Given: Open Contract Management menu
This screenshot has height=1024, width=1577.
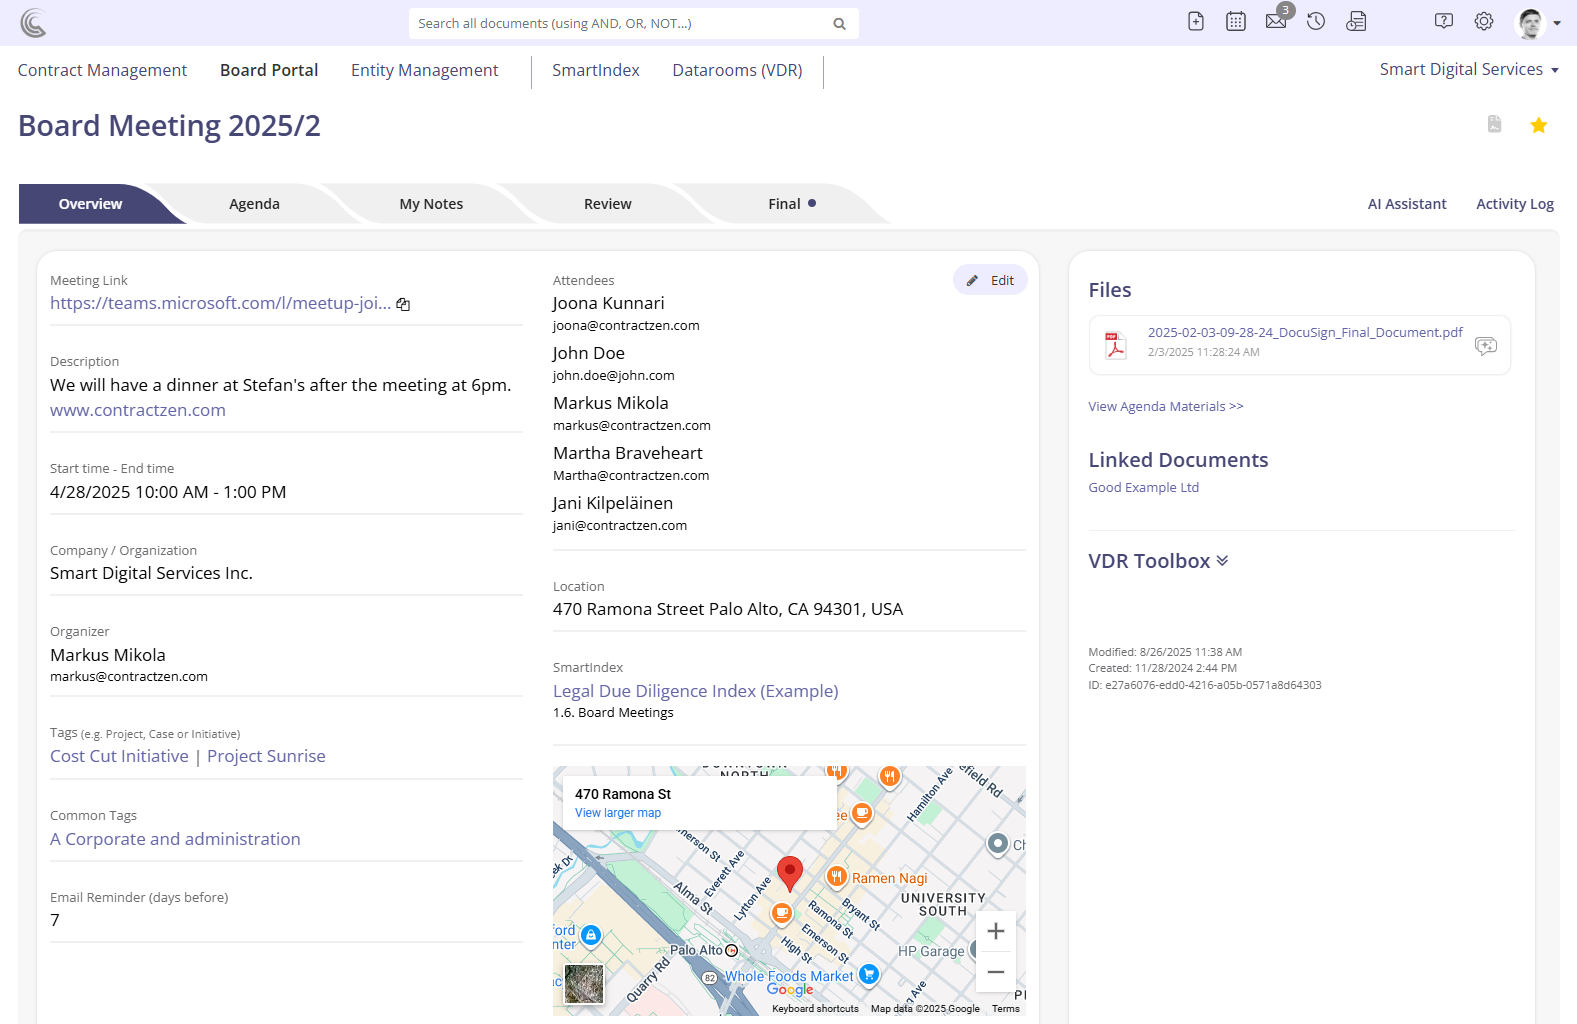Looking at the screenshot, I should (102, 70).
